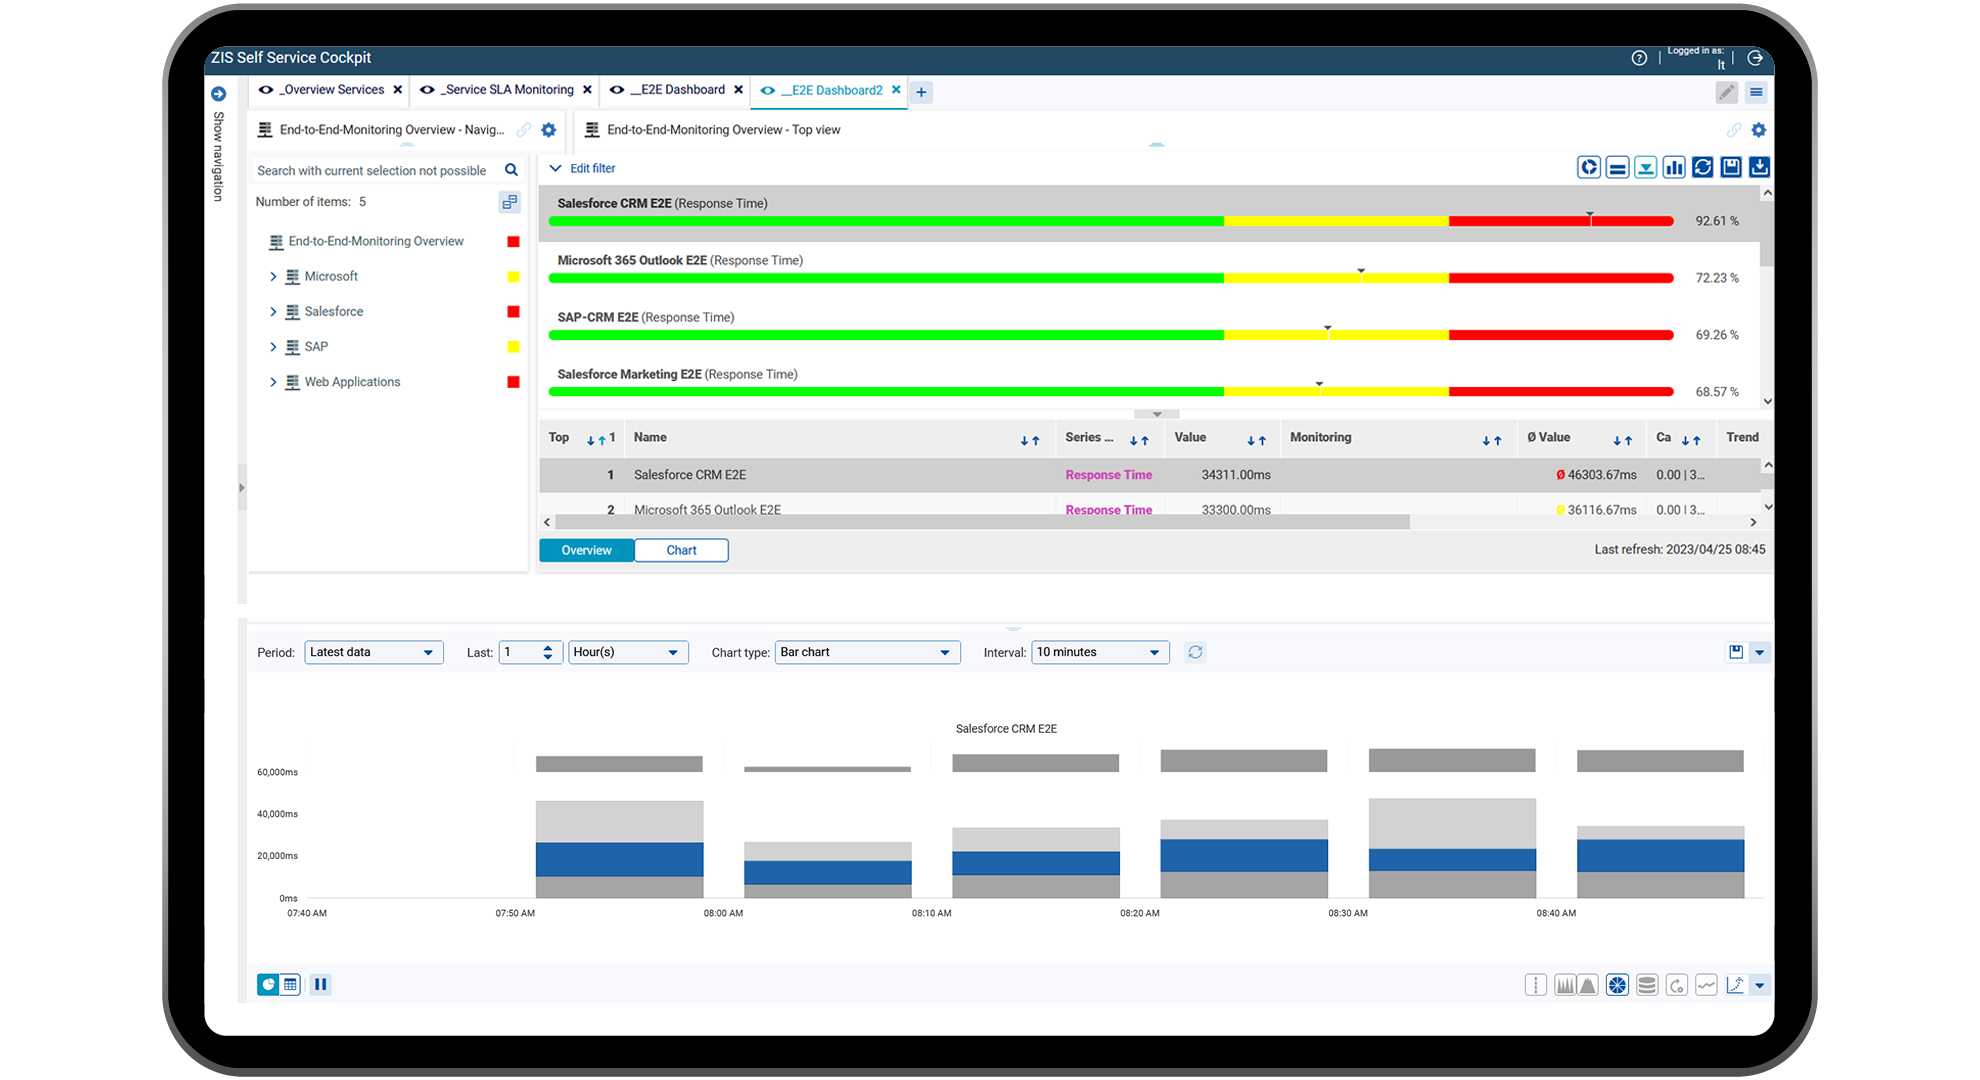Screen dimensions: 1980x1080
Task: Select End-to-End-Monitoring Overview tree item
Action: 376,241
